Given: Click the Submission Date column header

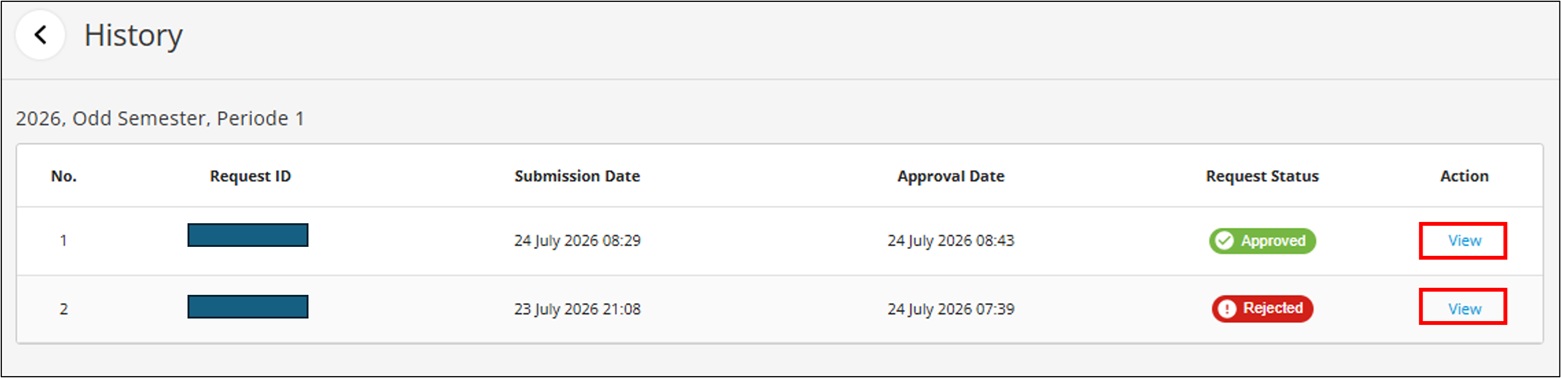Looking at the screenshot, I should (577, 176).
